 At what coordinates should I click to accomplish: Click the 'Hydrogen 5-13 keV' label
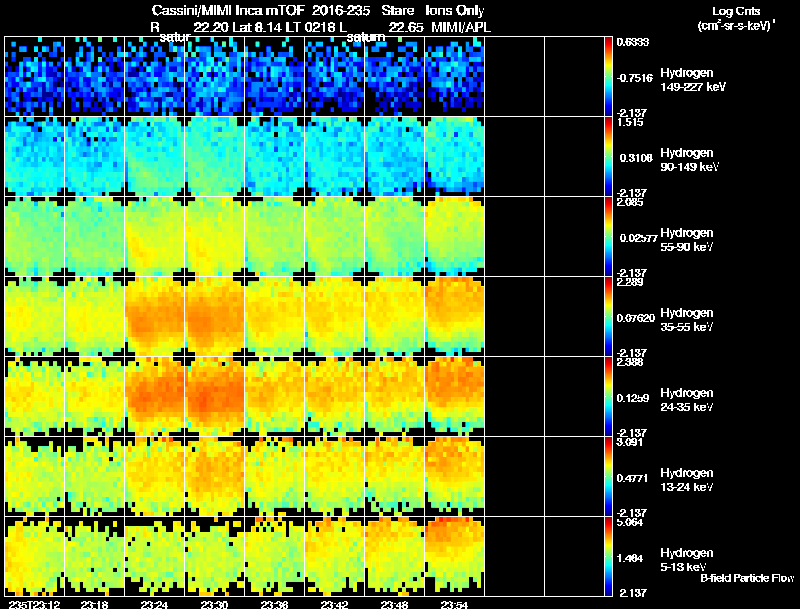click(x=687, y=560)
